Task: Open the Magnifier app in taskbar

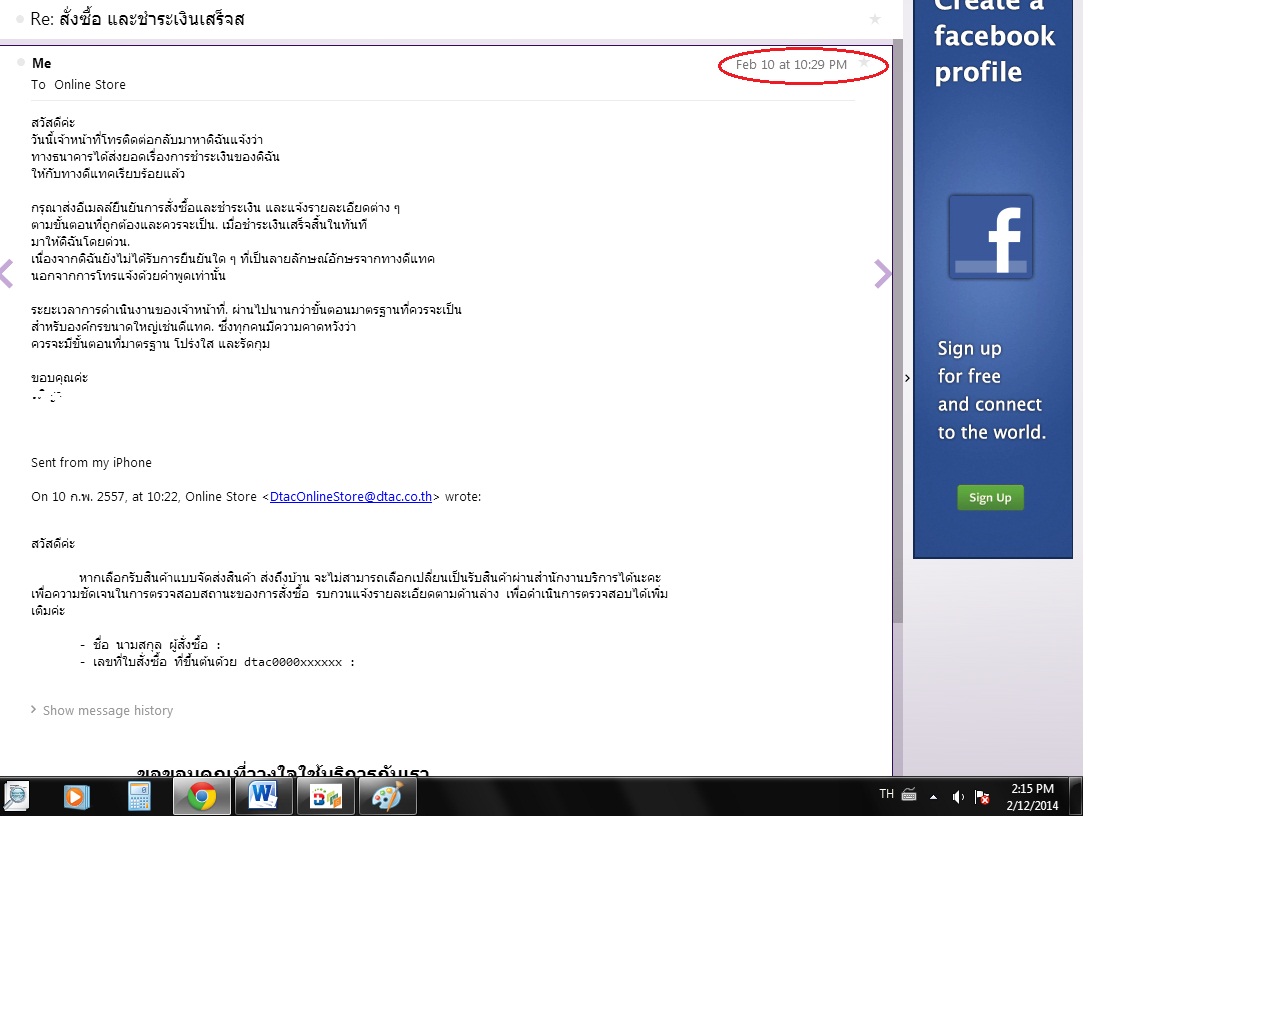Action: tap(16, 796)
